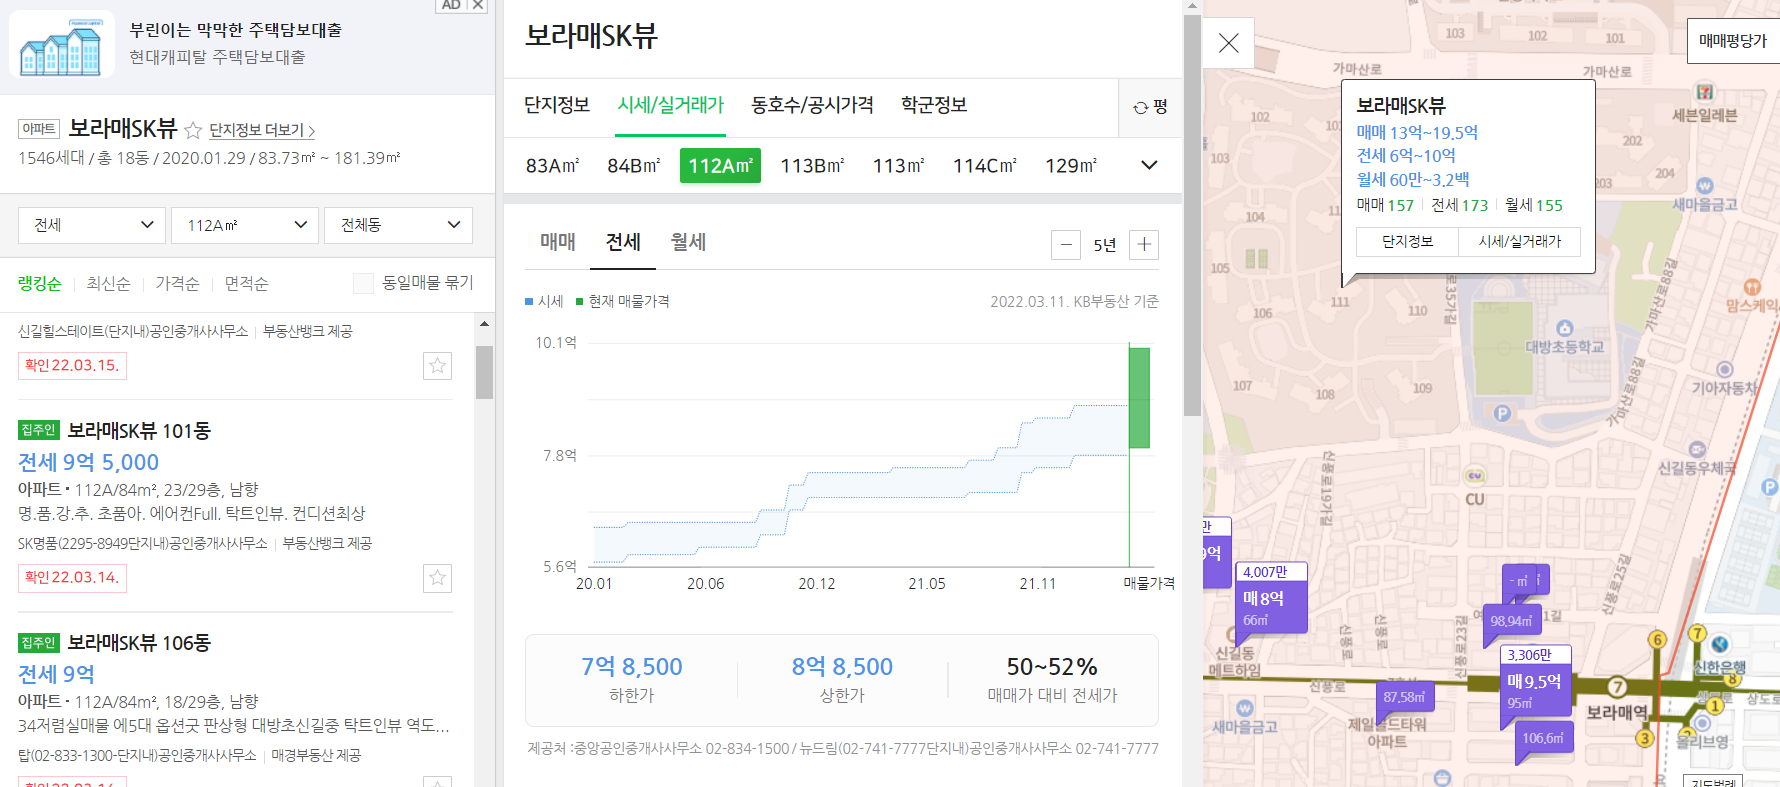Click the 새마을금고 marker near building 204
Screen dimensions: 1780x787
[1705, 186]
